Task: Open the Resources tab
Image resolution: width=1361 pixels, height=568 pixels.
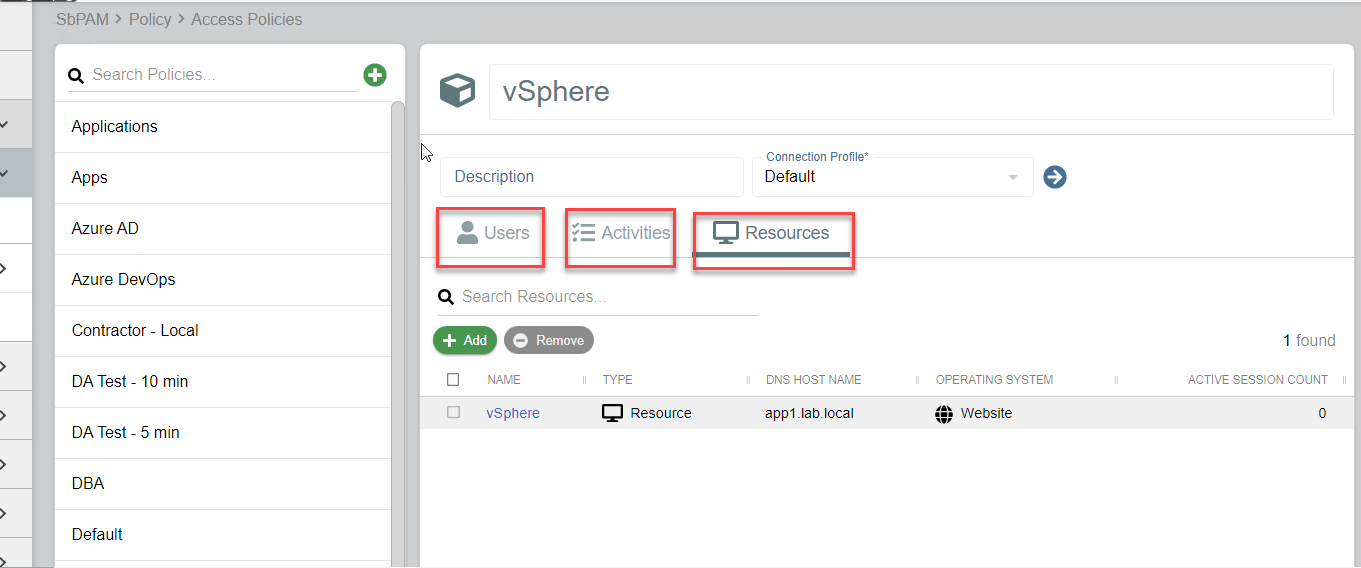Action: point(772,233)
